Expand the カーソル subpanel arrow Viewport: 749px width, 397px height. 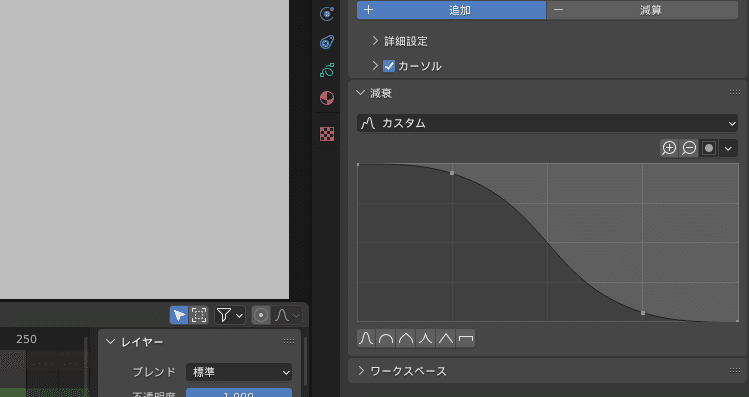click(375, 66)
